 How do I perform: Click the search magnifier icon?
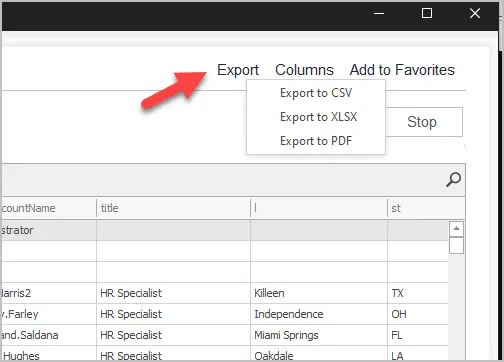[453, 180]
